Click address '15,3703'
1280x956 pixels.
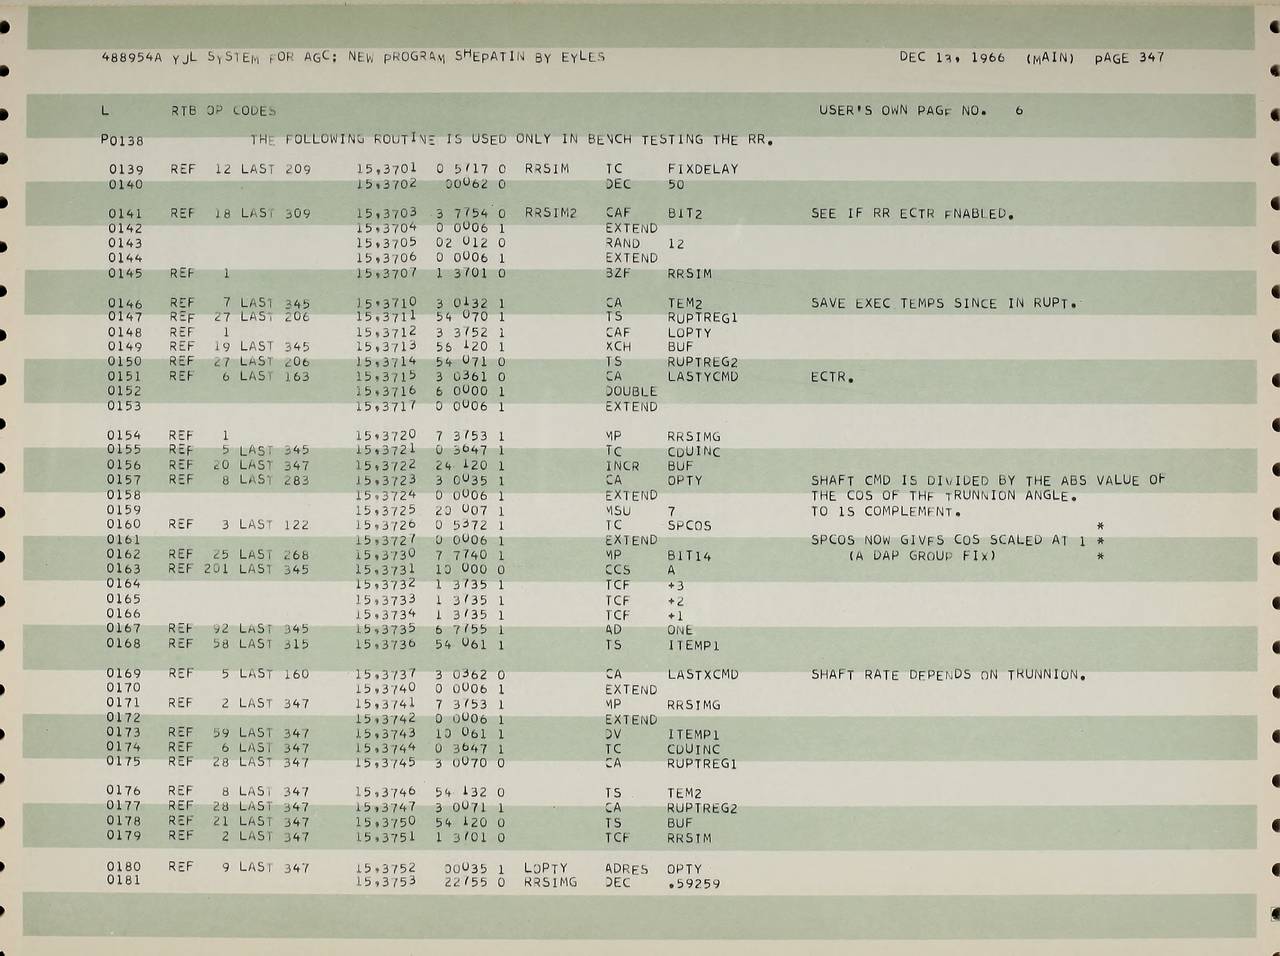(386, 213)
